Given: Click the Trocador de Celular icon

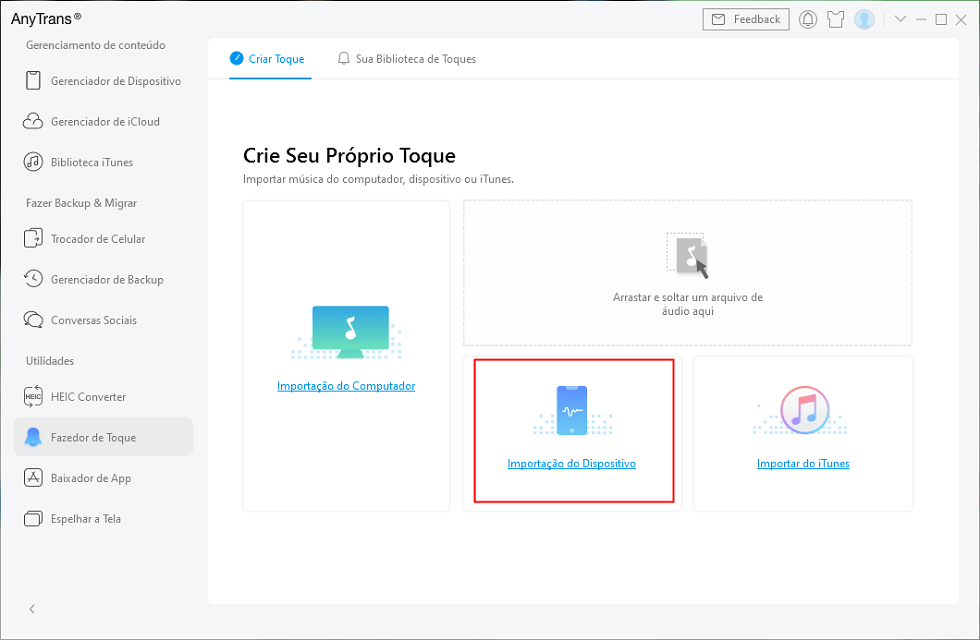Looking at the screenshot, I should coord(33,239).
